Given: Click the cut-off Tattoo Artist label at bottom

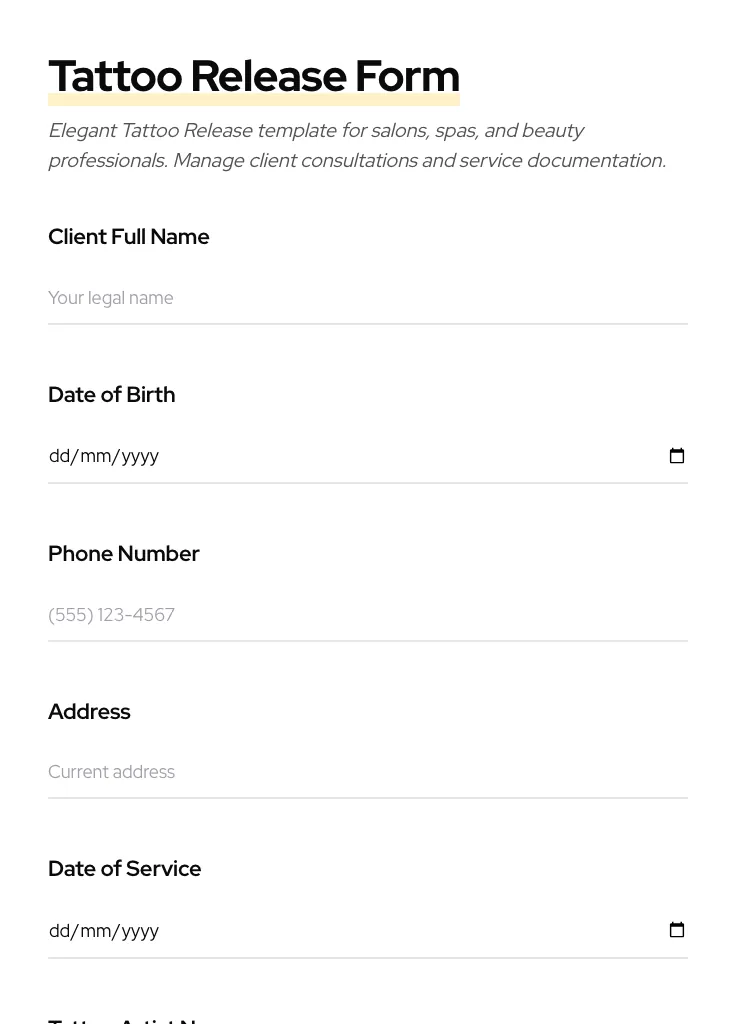Looking at the screenshot, I should pos(124,1019).
